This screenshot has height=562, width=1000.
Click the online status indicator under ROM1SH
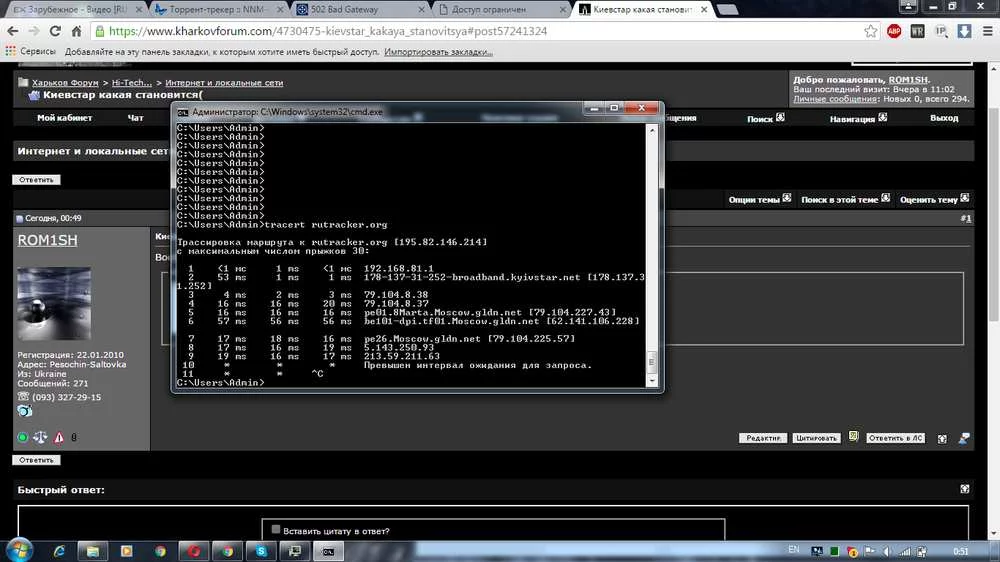22,438
